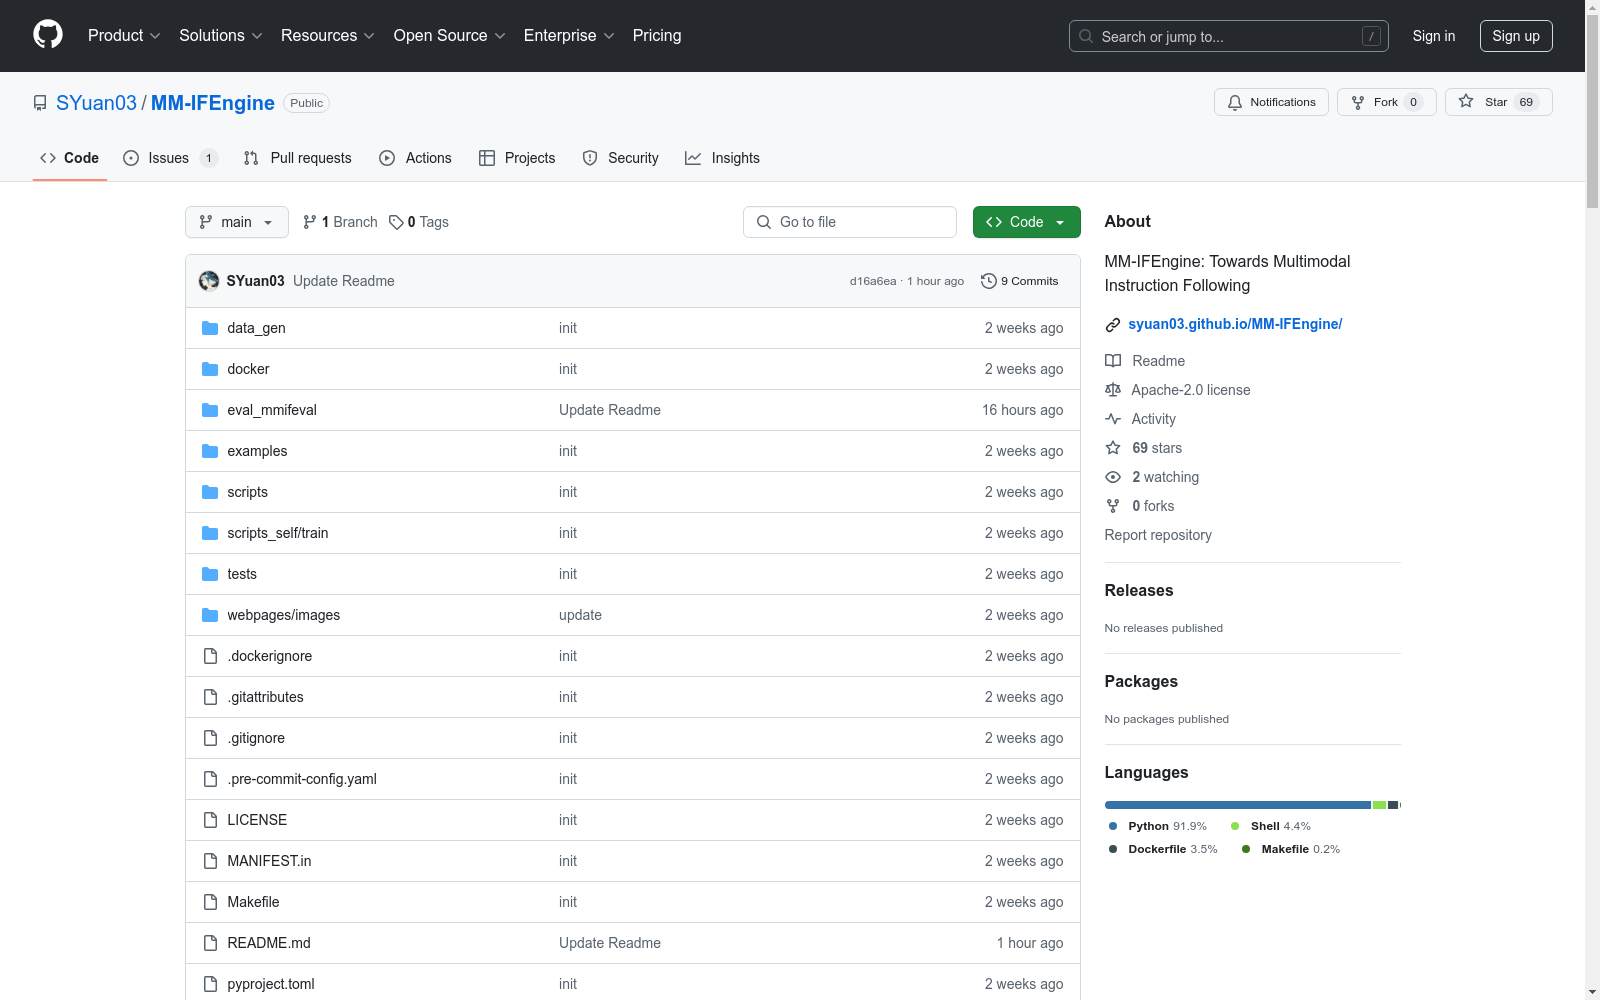Click the link chain icon in About

coord(1113,324)
